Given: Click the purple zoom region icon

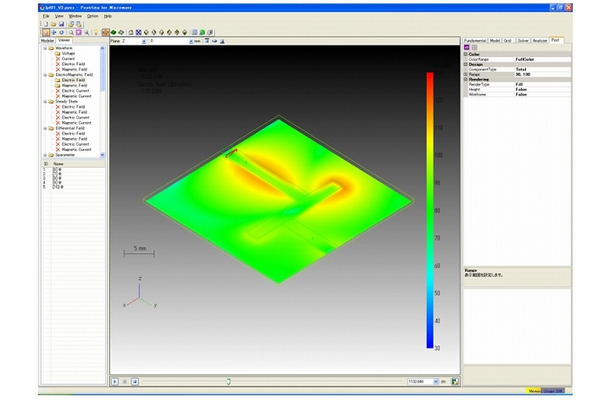Looking at the screenshot, I should pyautogui.click(x=79, y=33).
